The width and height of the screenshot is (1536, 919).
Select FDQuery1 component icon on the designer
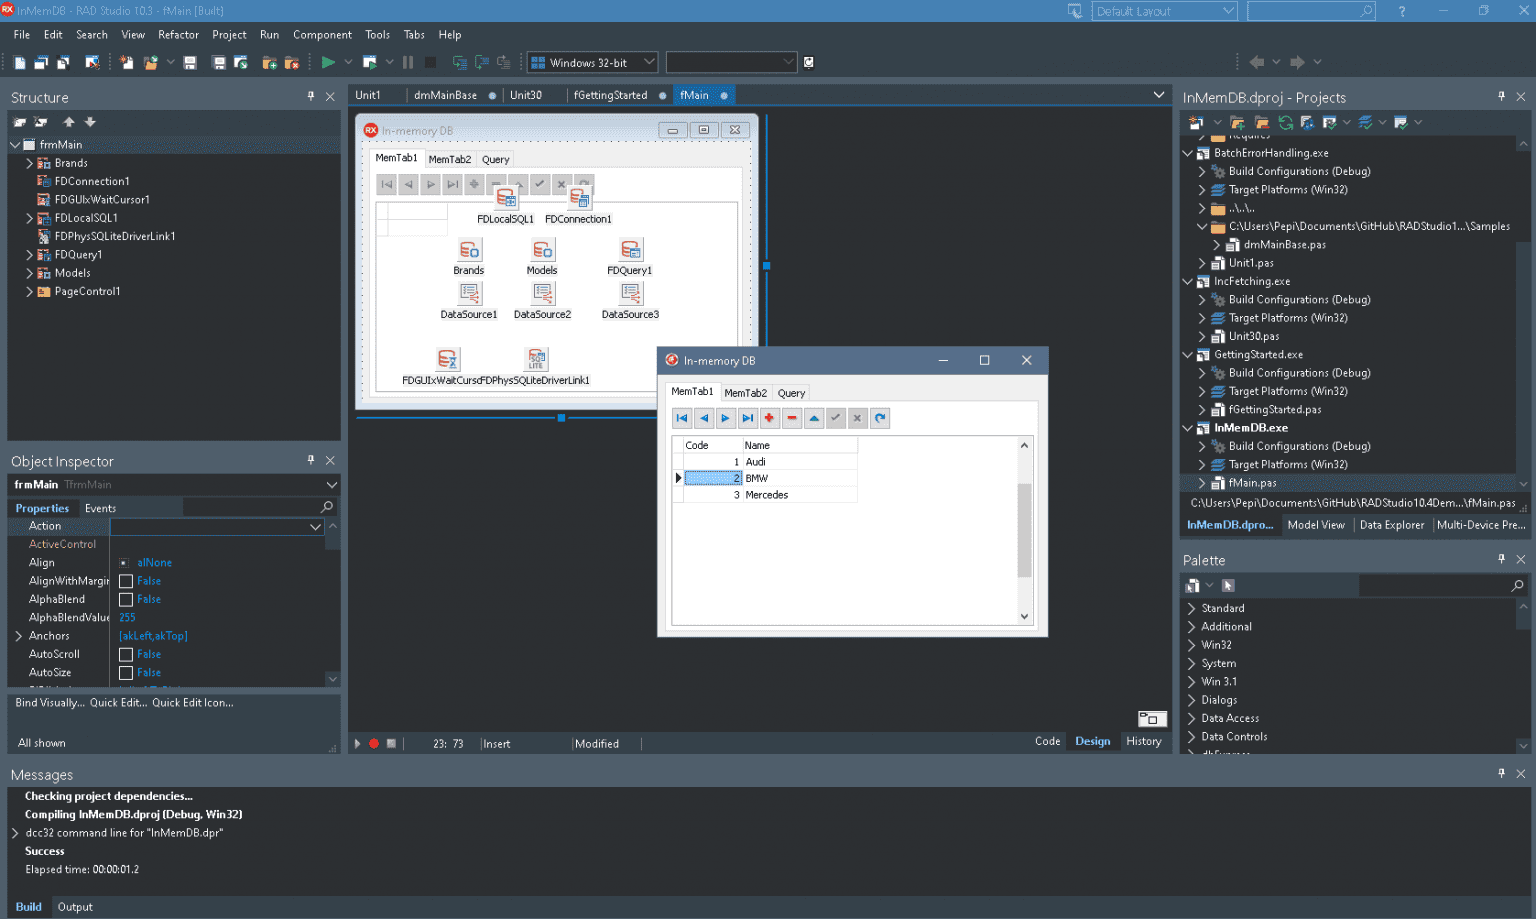click(x=630, y=249)
